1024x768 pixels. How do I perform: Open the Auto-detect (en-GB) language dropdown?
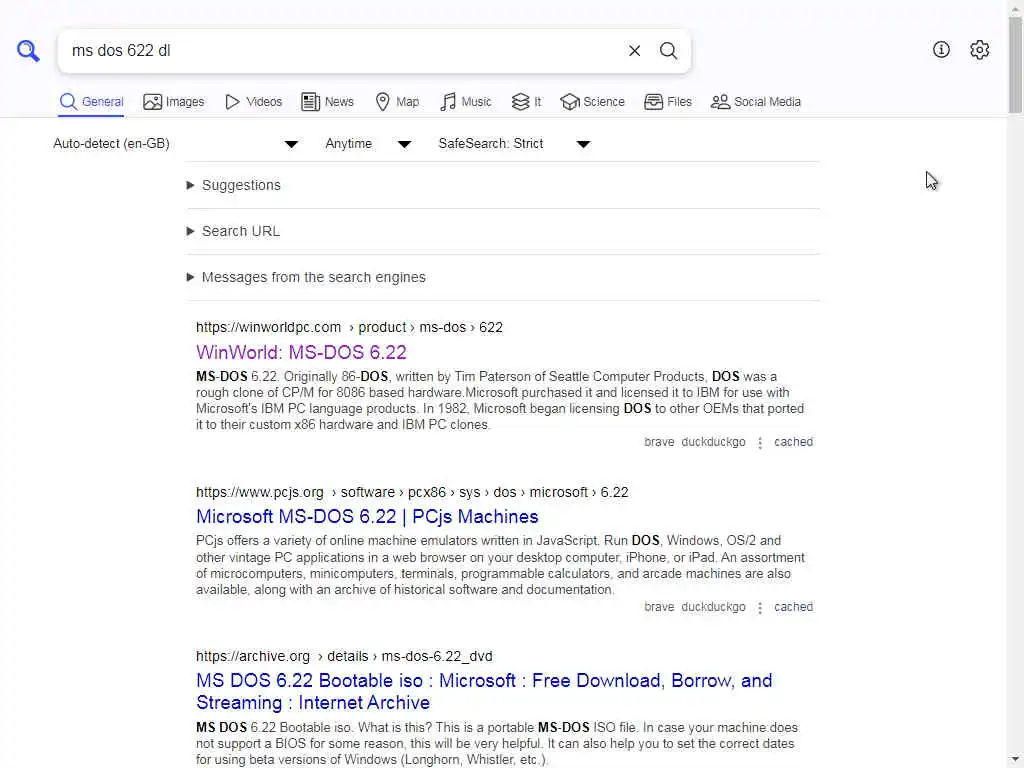click(x=176, y=144)
